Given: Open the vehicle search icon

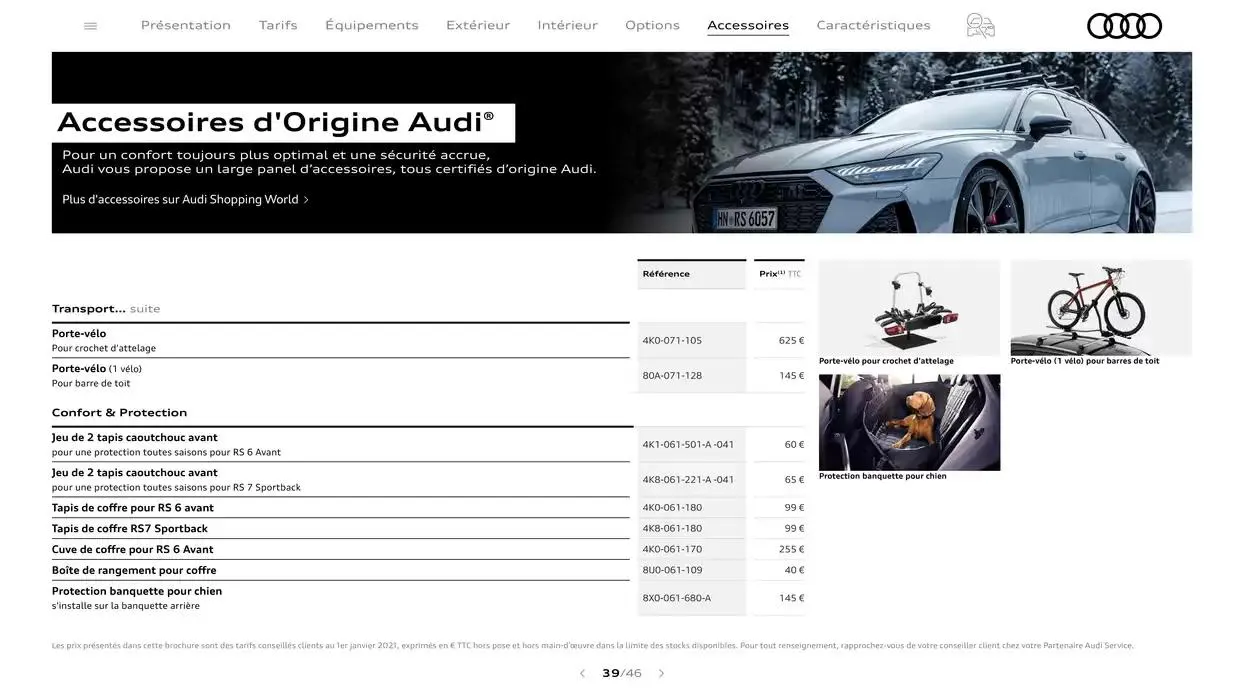Looking at the screenshot, I should 980,24.
